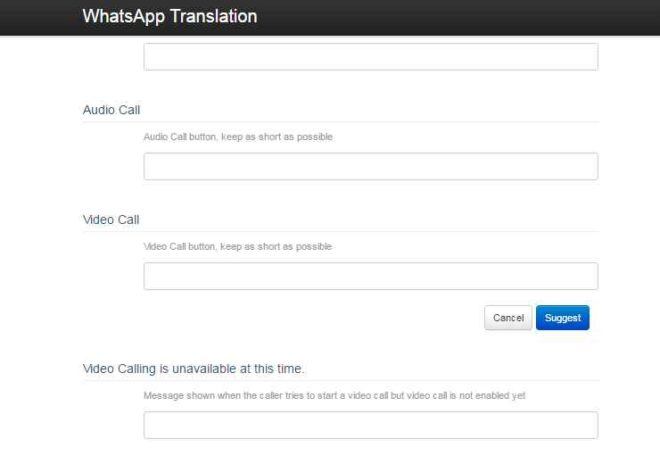
Task: Focus the Video Calling unavailable translation input
Action: (370, 425)
